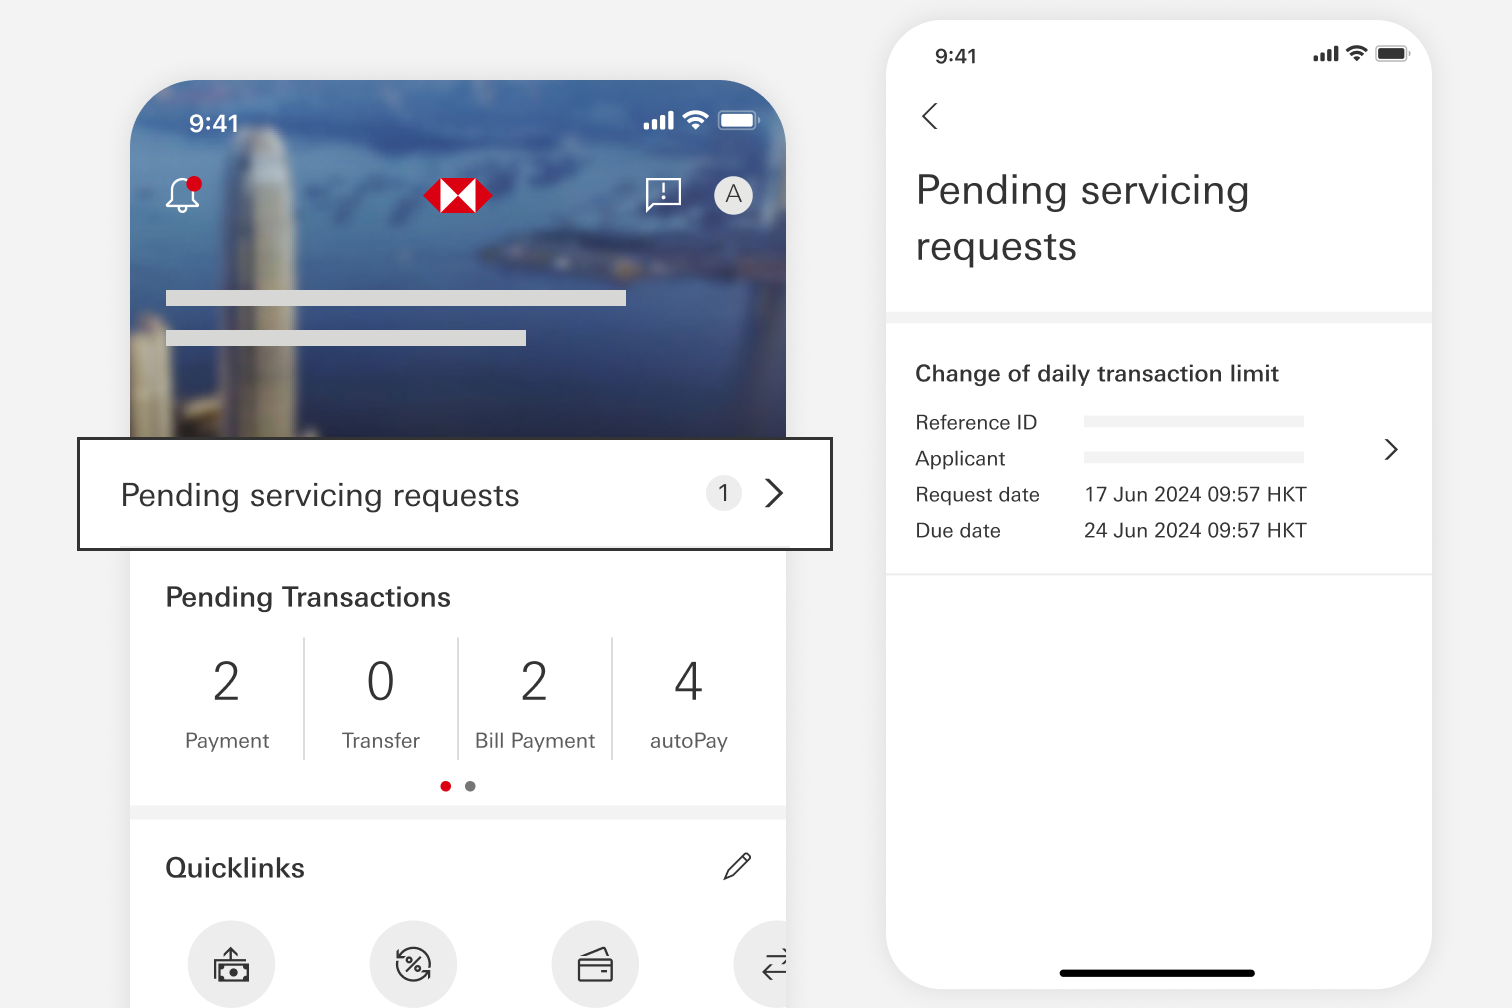Tap the card wallet quicklink icon
1512x1008 pixels.
coord(595,964)
